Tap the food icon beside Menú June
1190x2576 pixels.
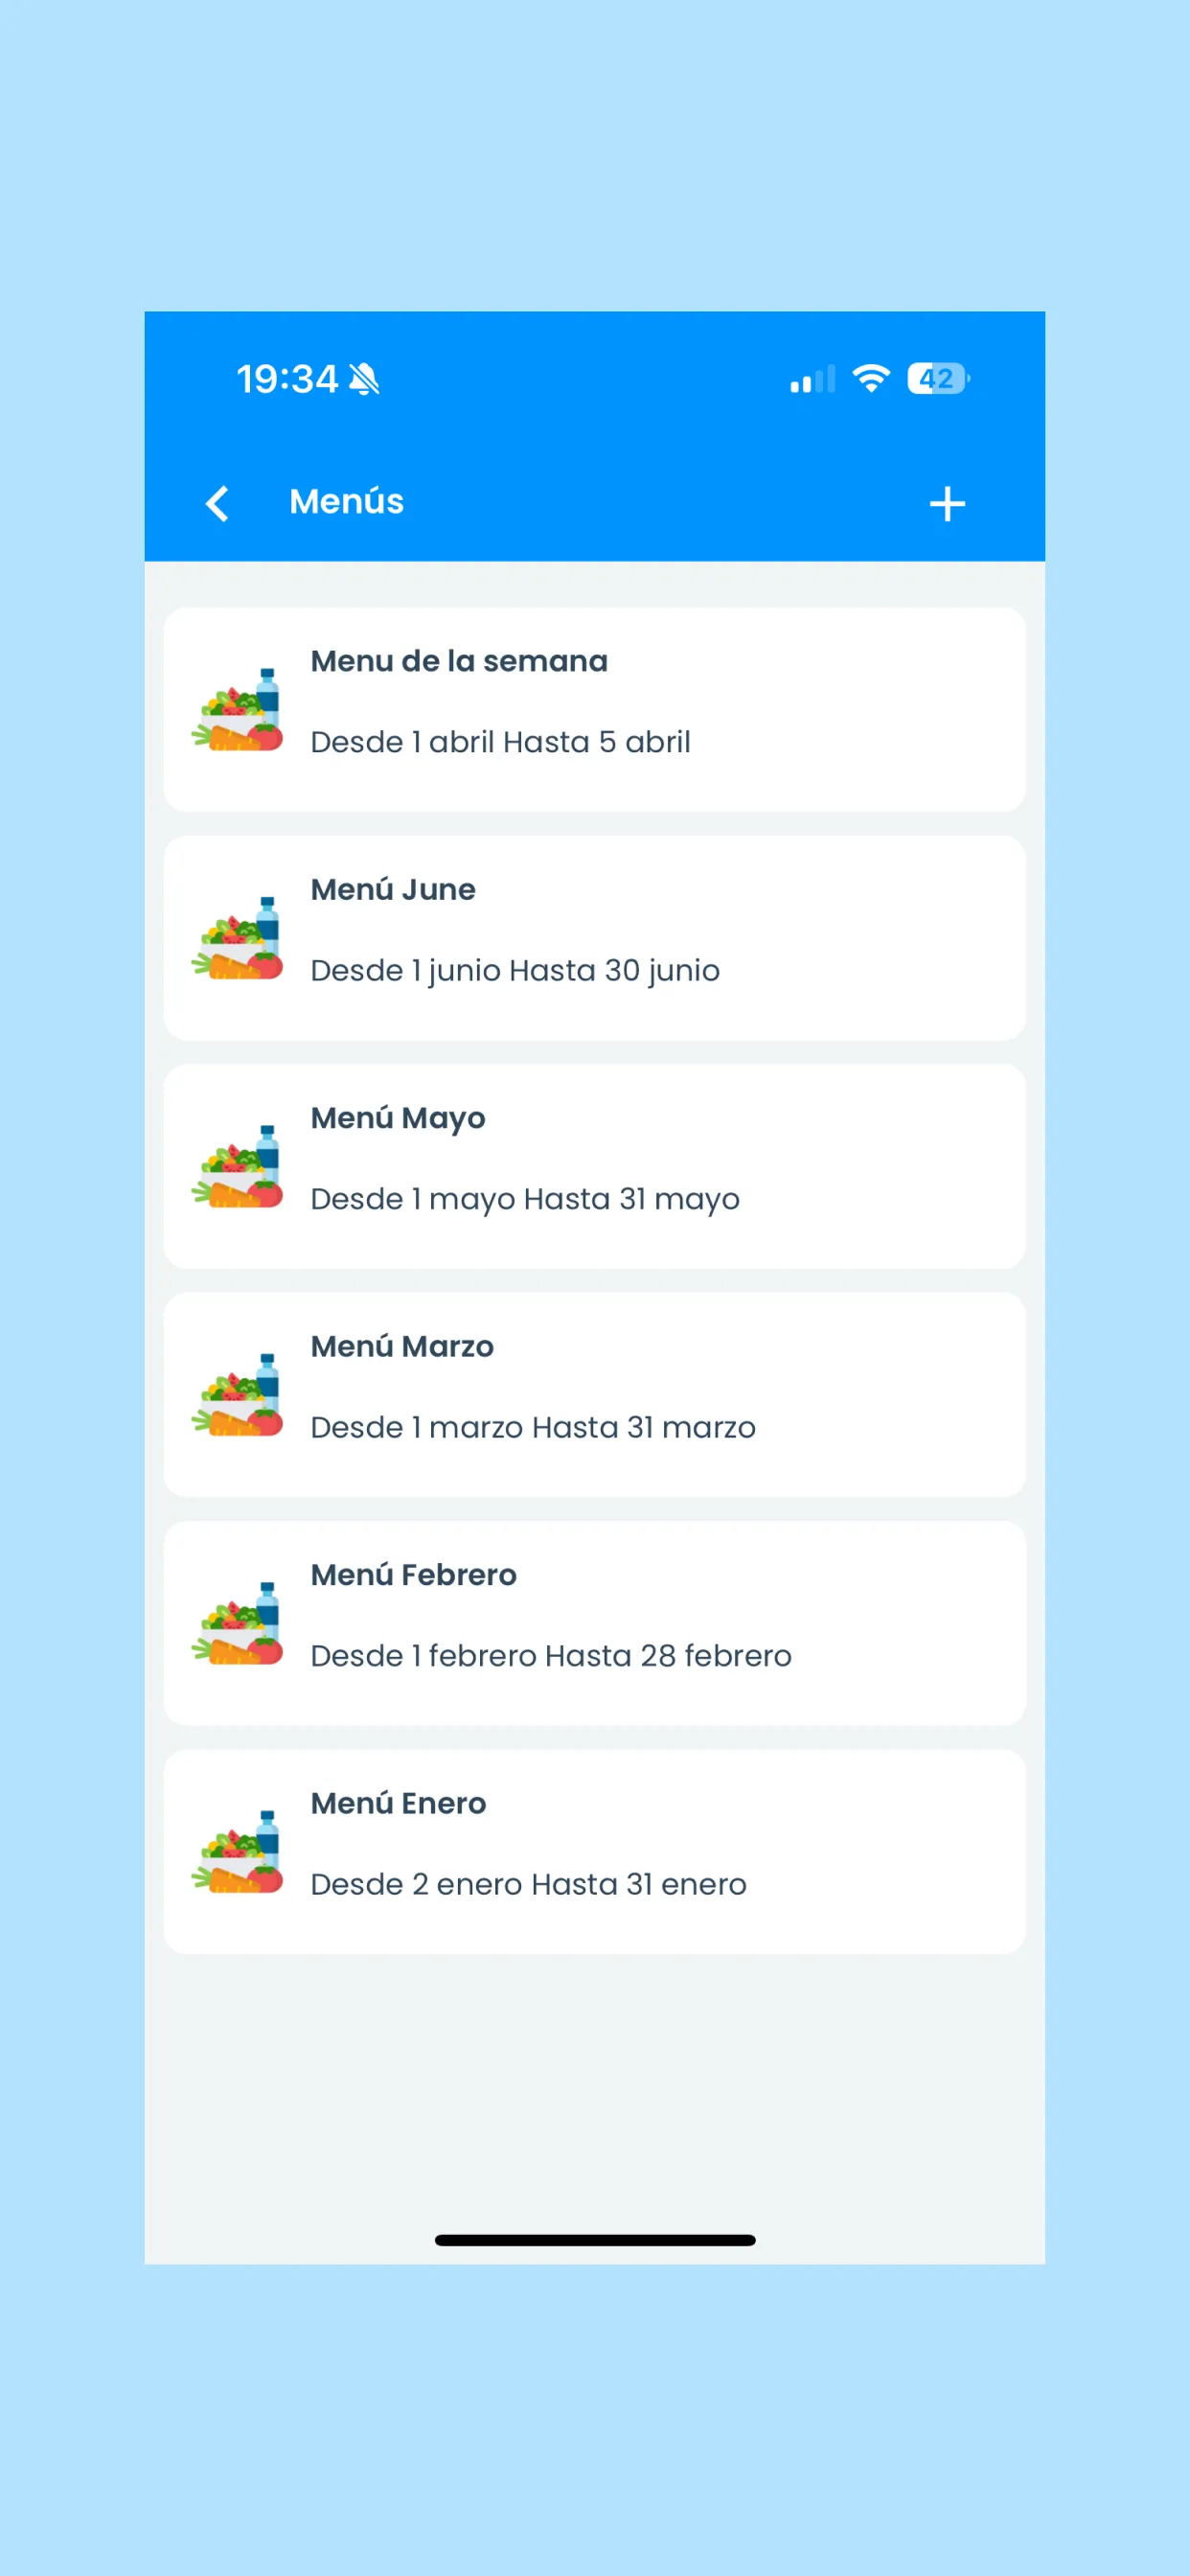238,938
